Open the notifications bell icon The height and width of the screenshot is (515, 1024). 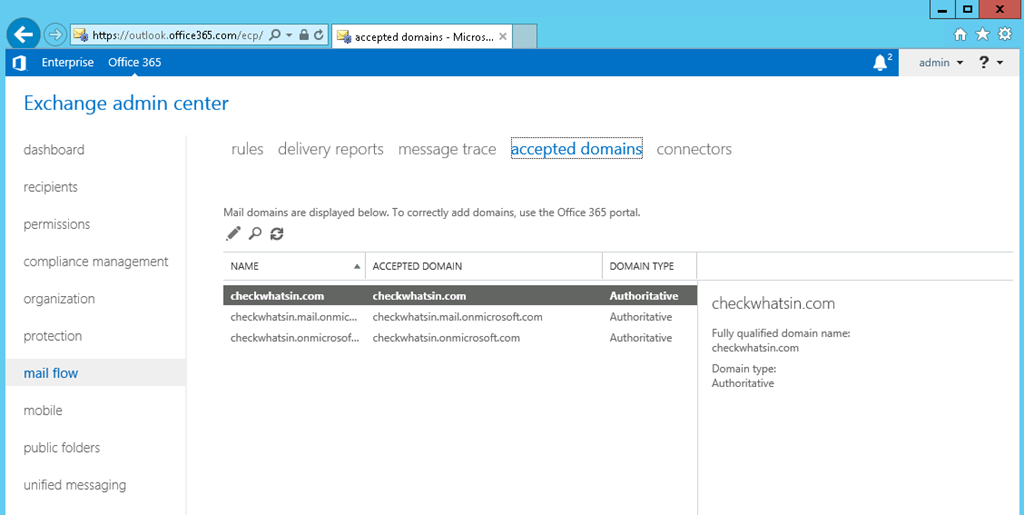tap(882, 63)
